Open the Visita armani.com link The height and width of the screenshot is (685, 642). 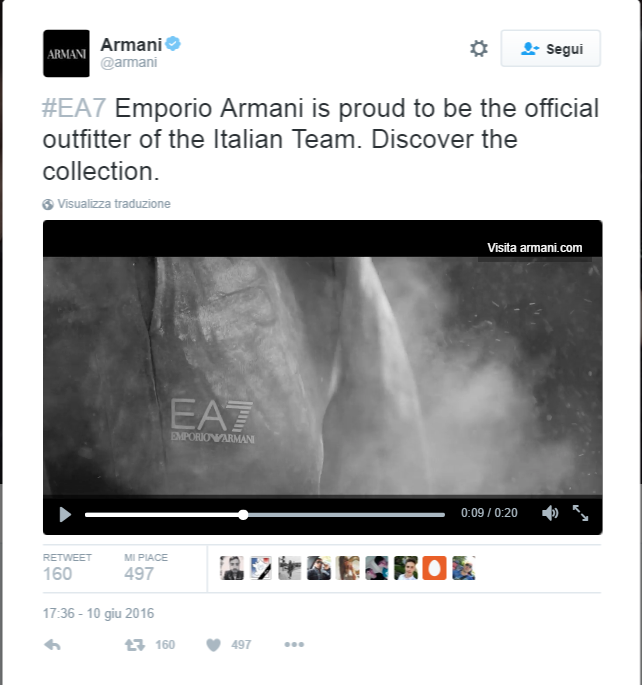pos(535,248)
